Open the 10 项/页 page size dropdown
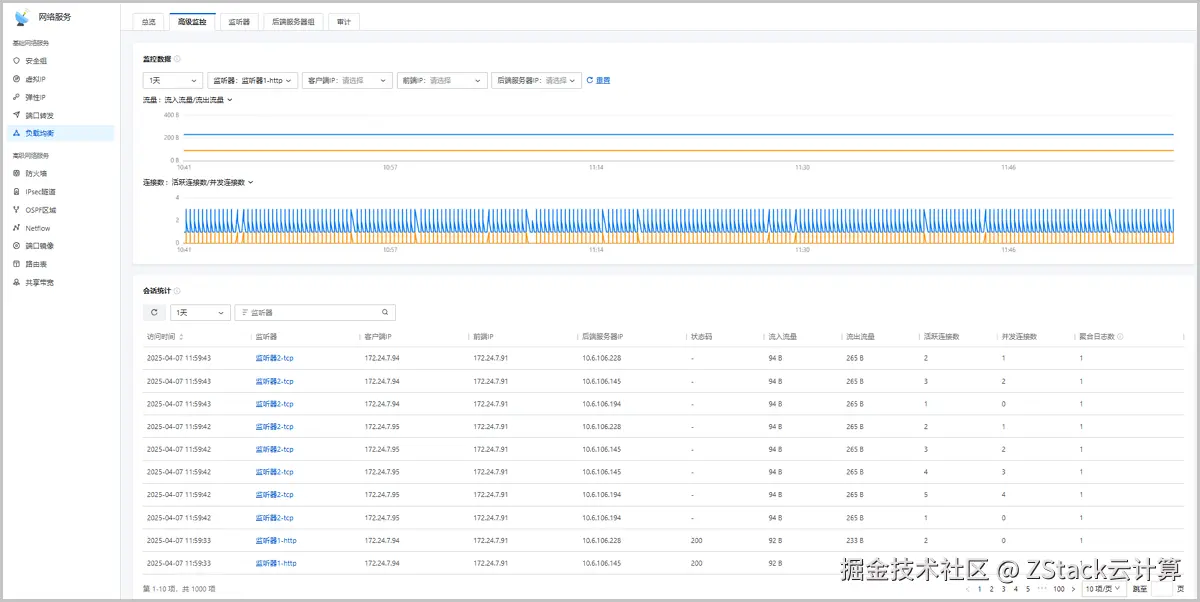1200x602 pixels. coord(1106,589)
